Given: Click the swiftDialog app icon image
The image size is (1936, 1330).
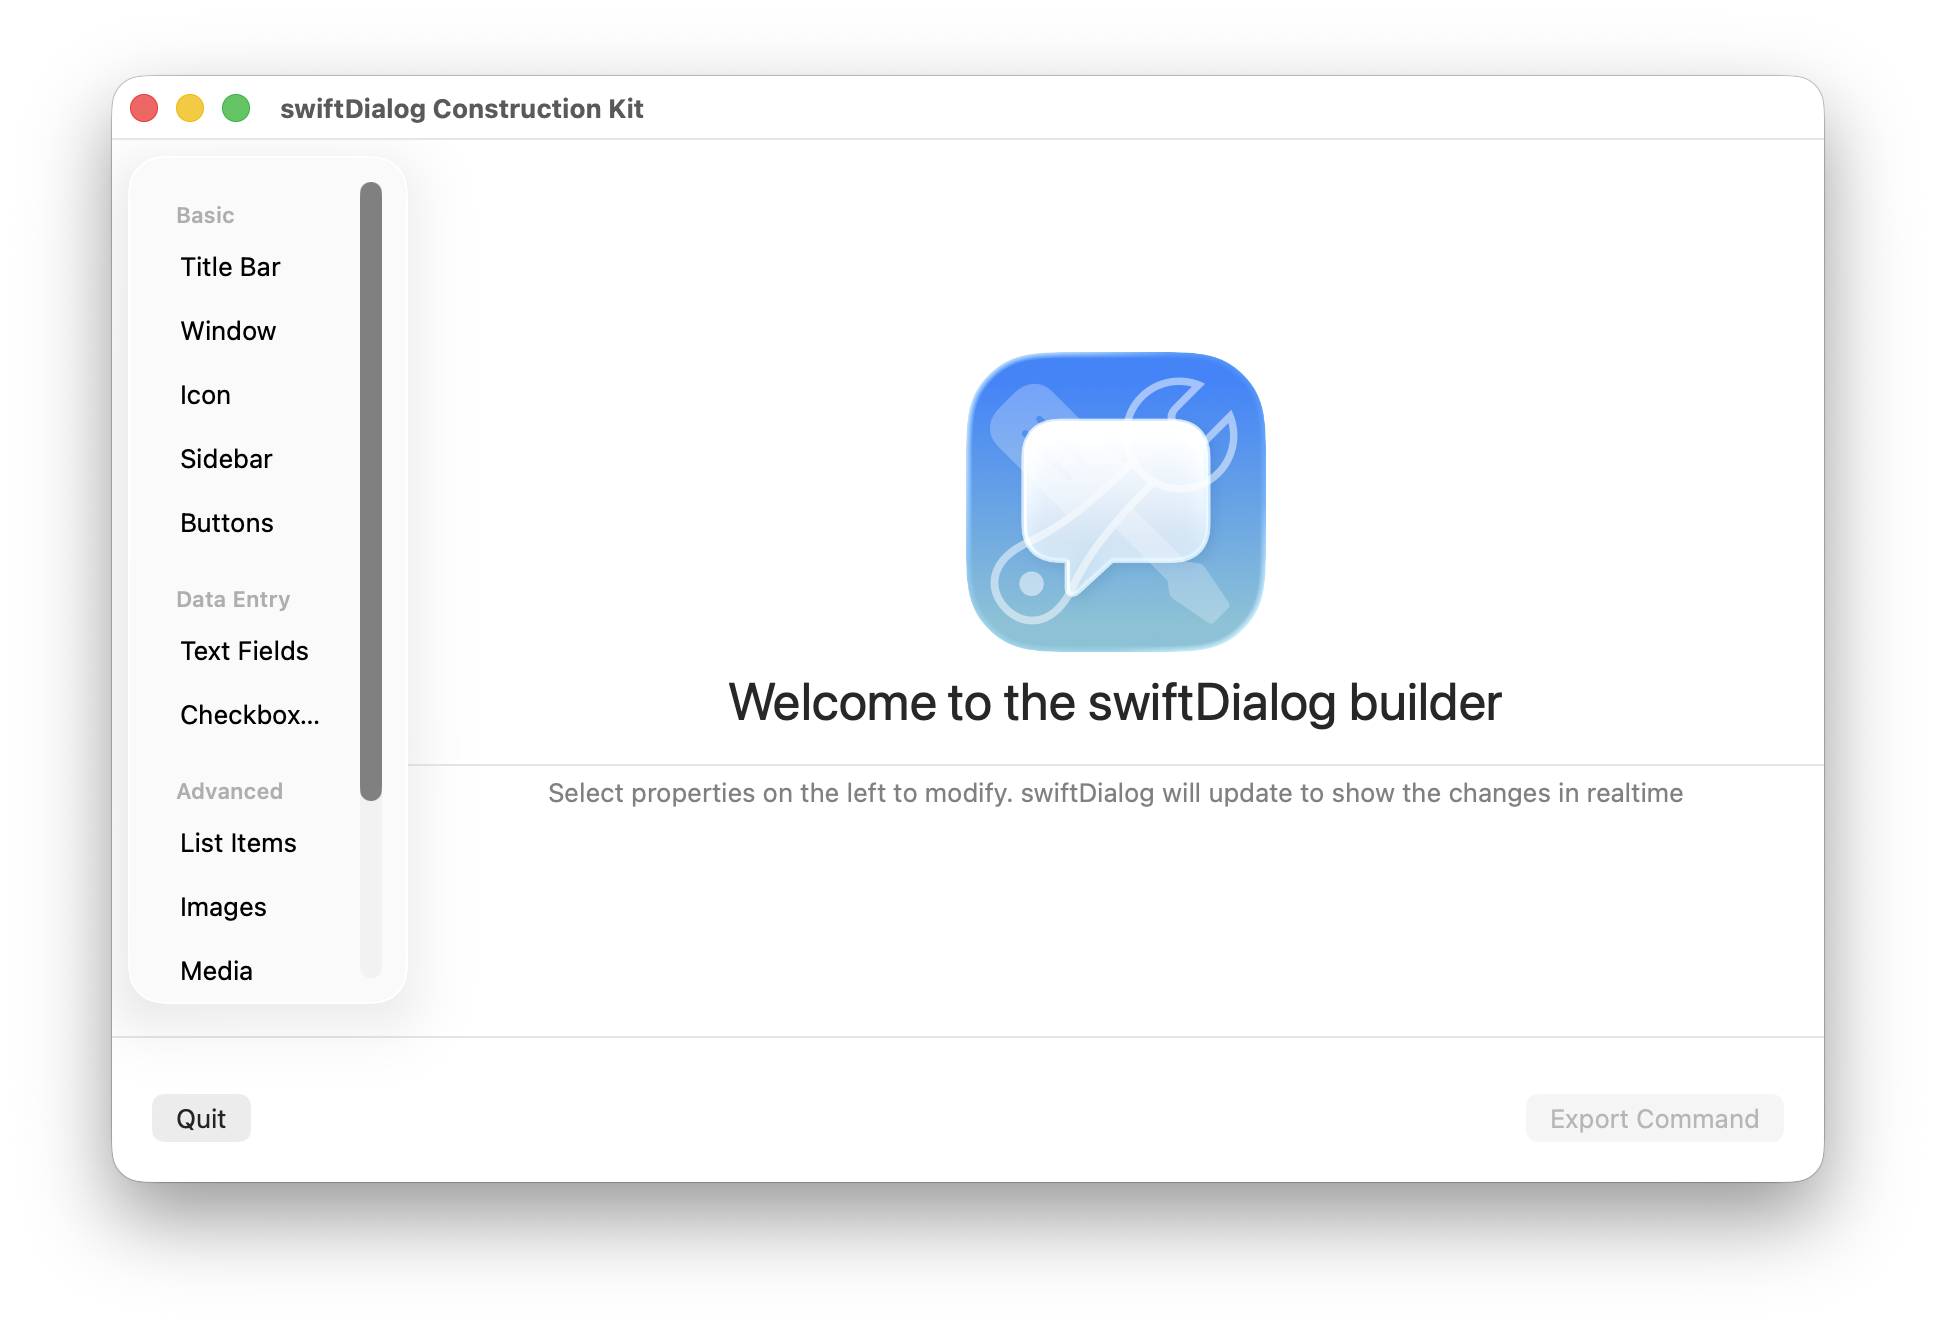Looking at the screenshot, I should (1115, 501).
